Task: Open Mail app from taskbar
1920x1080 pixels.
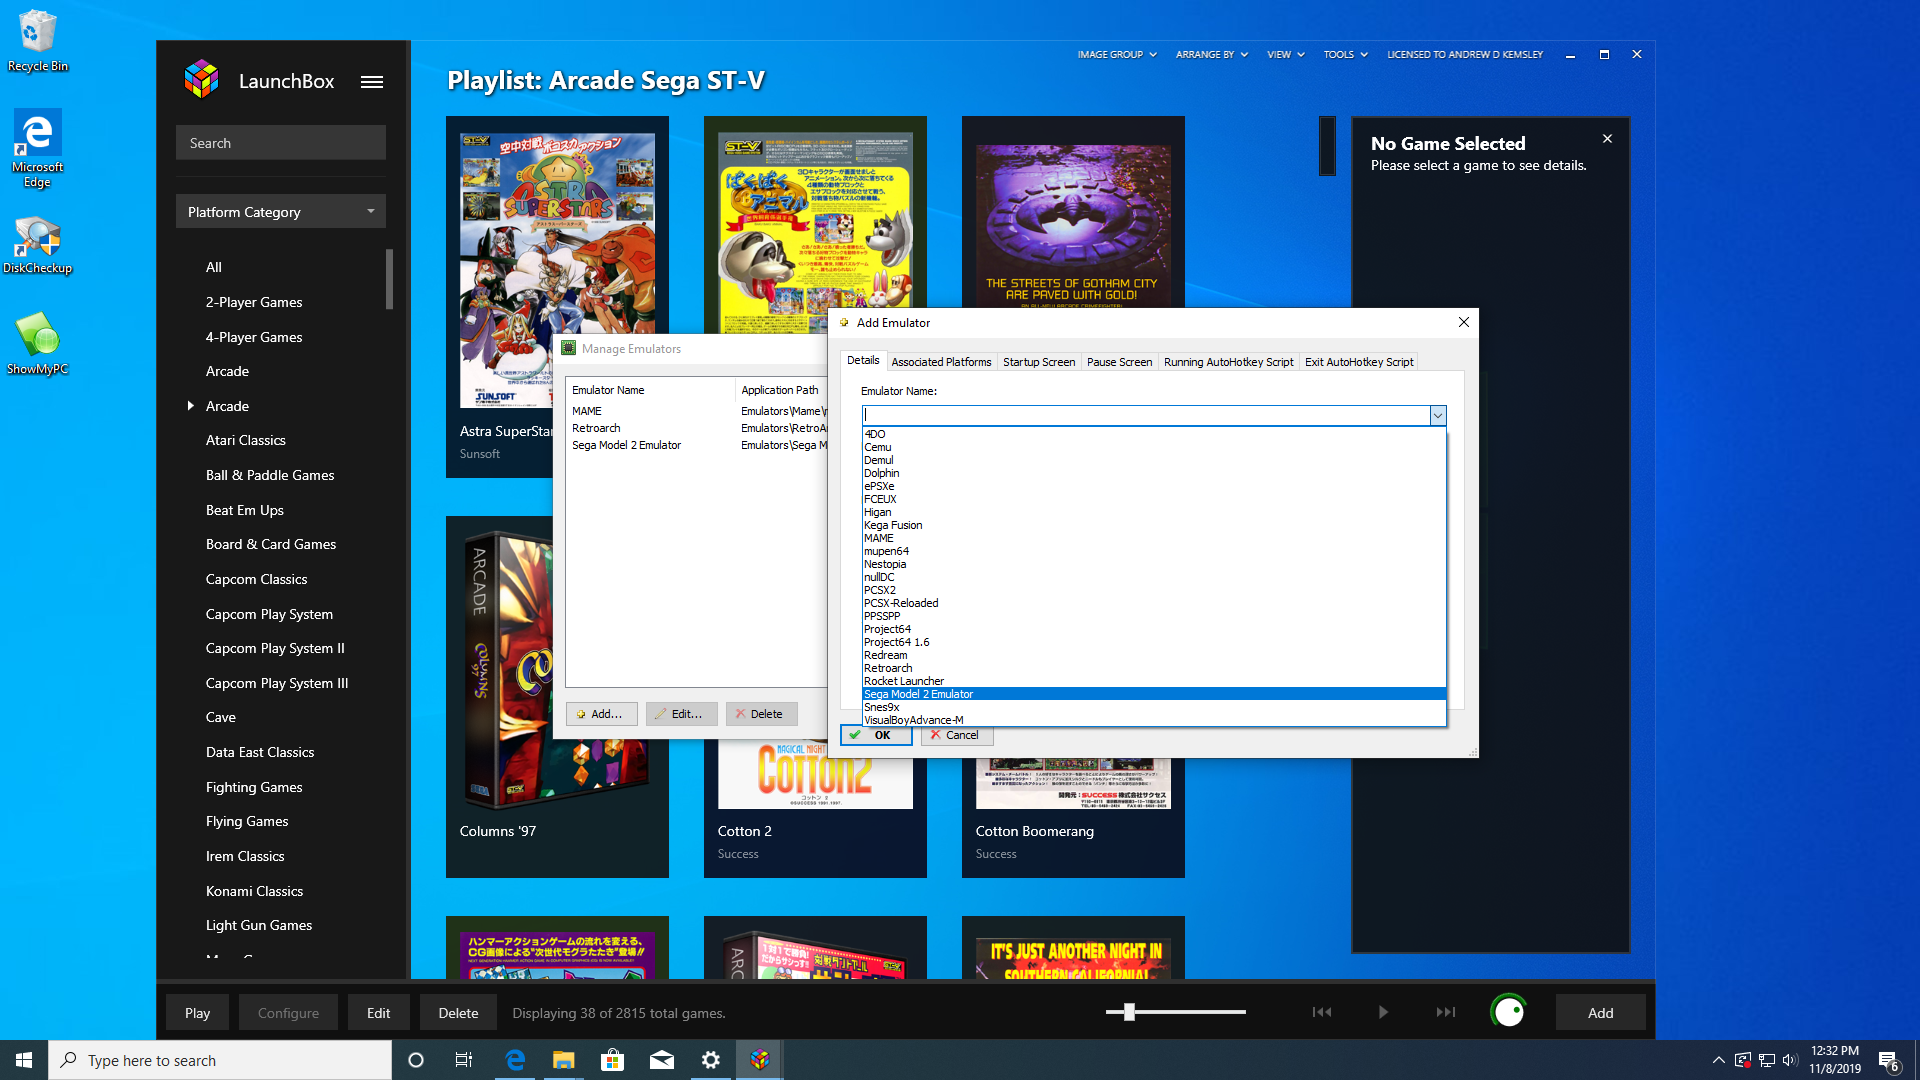Action: (662, 1060)
